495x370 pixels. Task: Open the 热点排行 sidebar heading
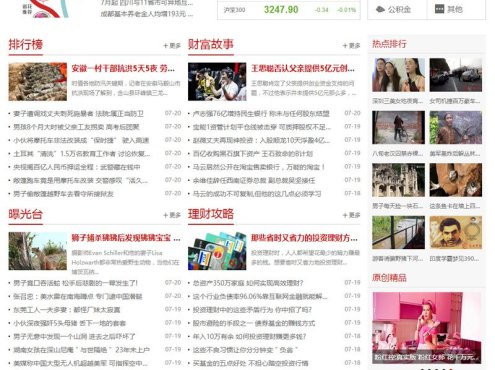coord(389,44)
